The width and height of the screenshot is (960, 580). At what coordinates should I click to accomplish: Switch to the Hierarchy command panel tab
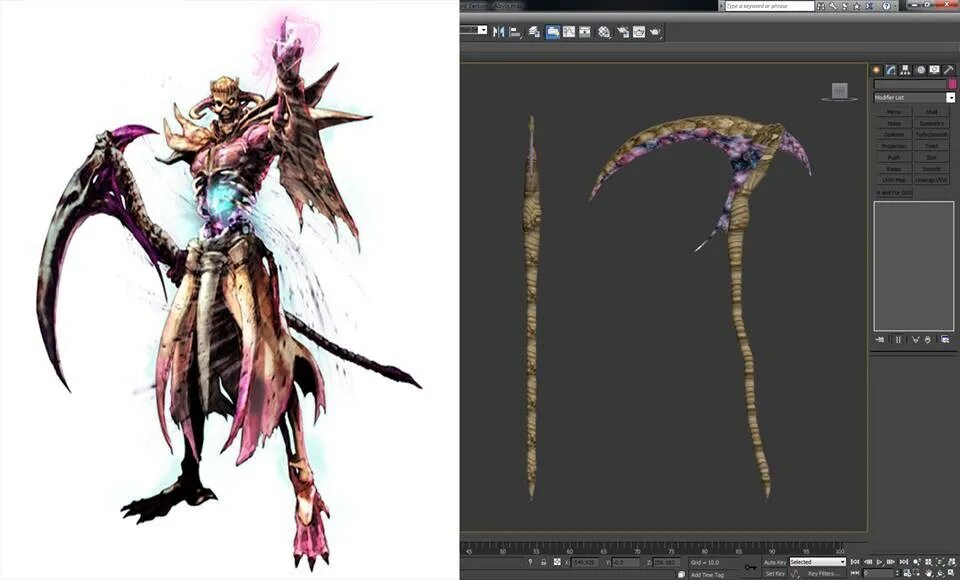[905, 70]
